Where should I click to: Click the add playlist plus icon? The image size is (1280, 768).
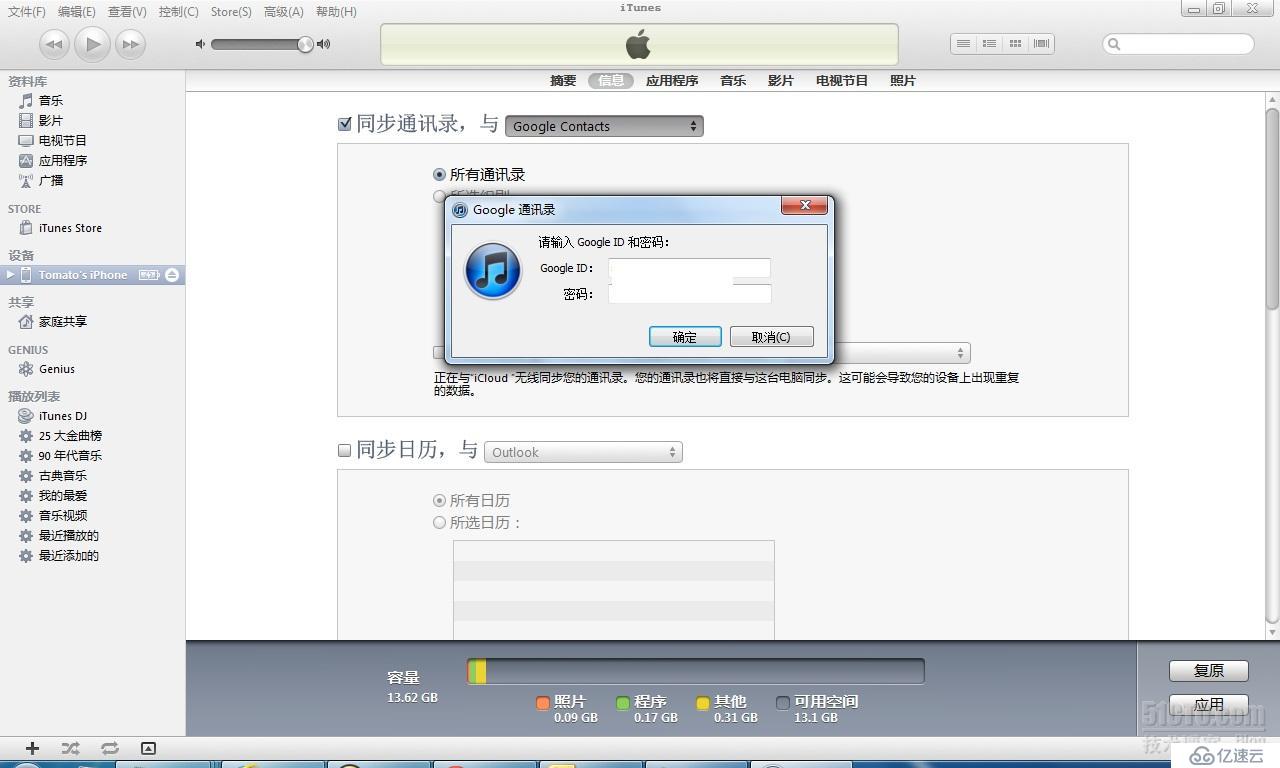coord(32,748)
